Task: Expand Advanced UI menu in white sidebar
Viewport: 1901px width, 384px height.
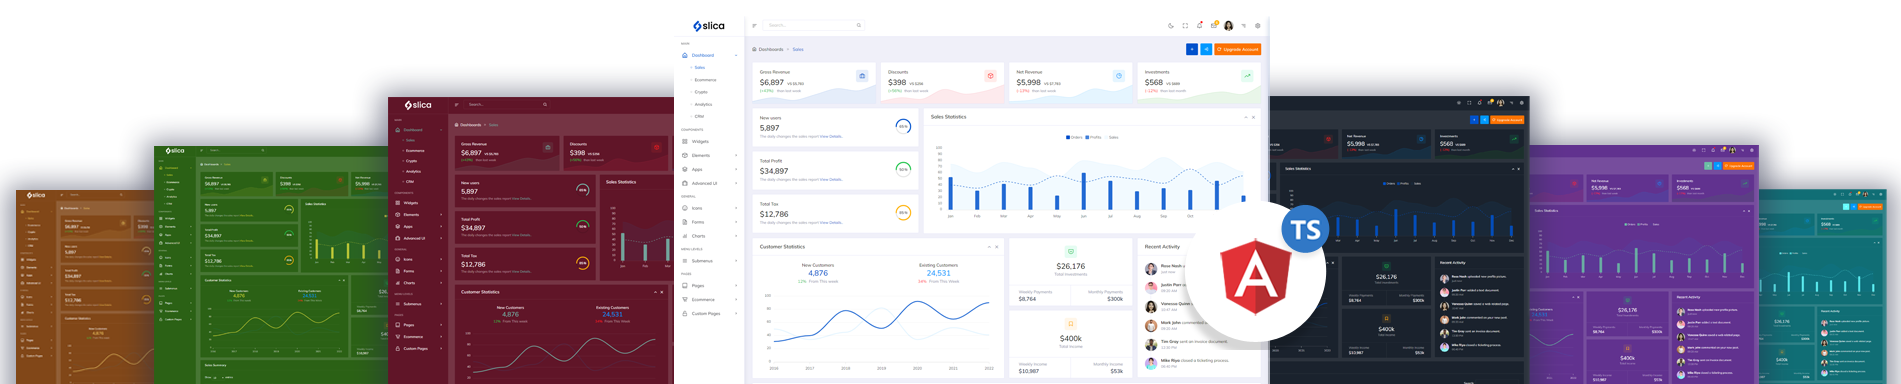Action: (x=710, y=183)
